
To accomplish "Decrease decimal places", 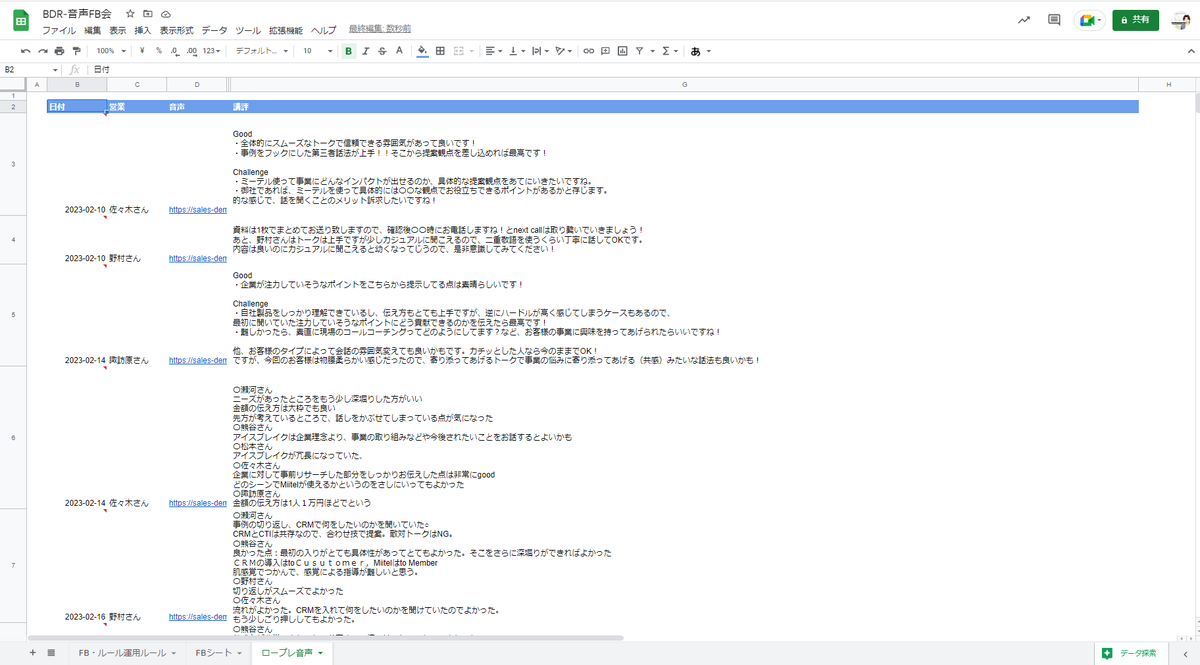I will click(175, 50).
